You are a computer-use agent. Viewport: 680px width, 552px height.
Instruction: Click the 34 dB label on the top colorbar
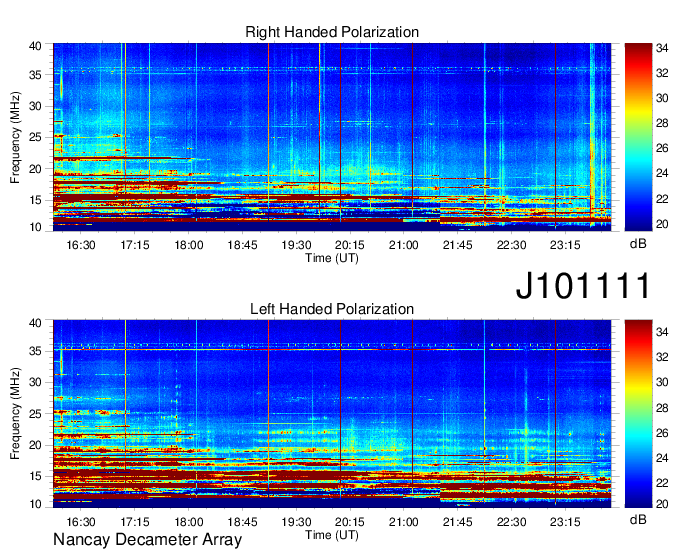[x=662, y=48]
